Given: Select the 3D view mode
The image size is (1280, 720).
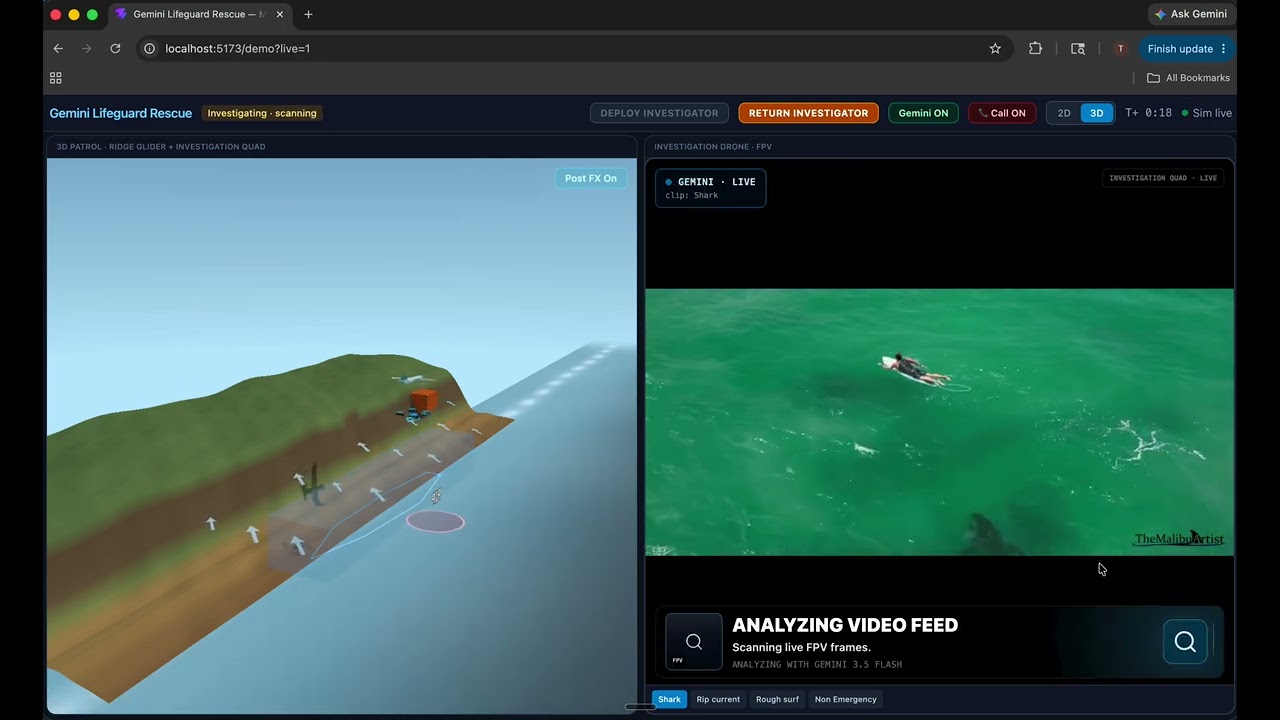Looking at the screenshot, I should tap(1096, 113).
